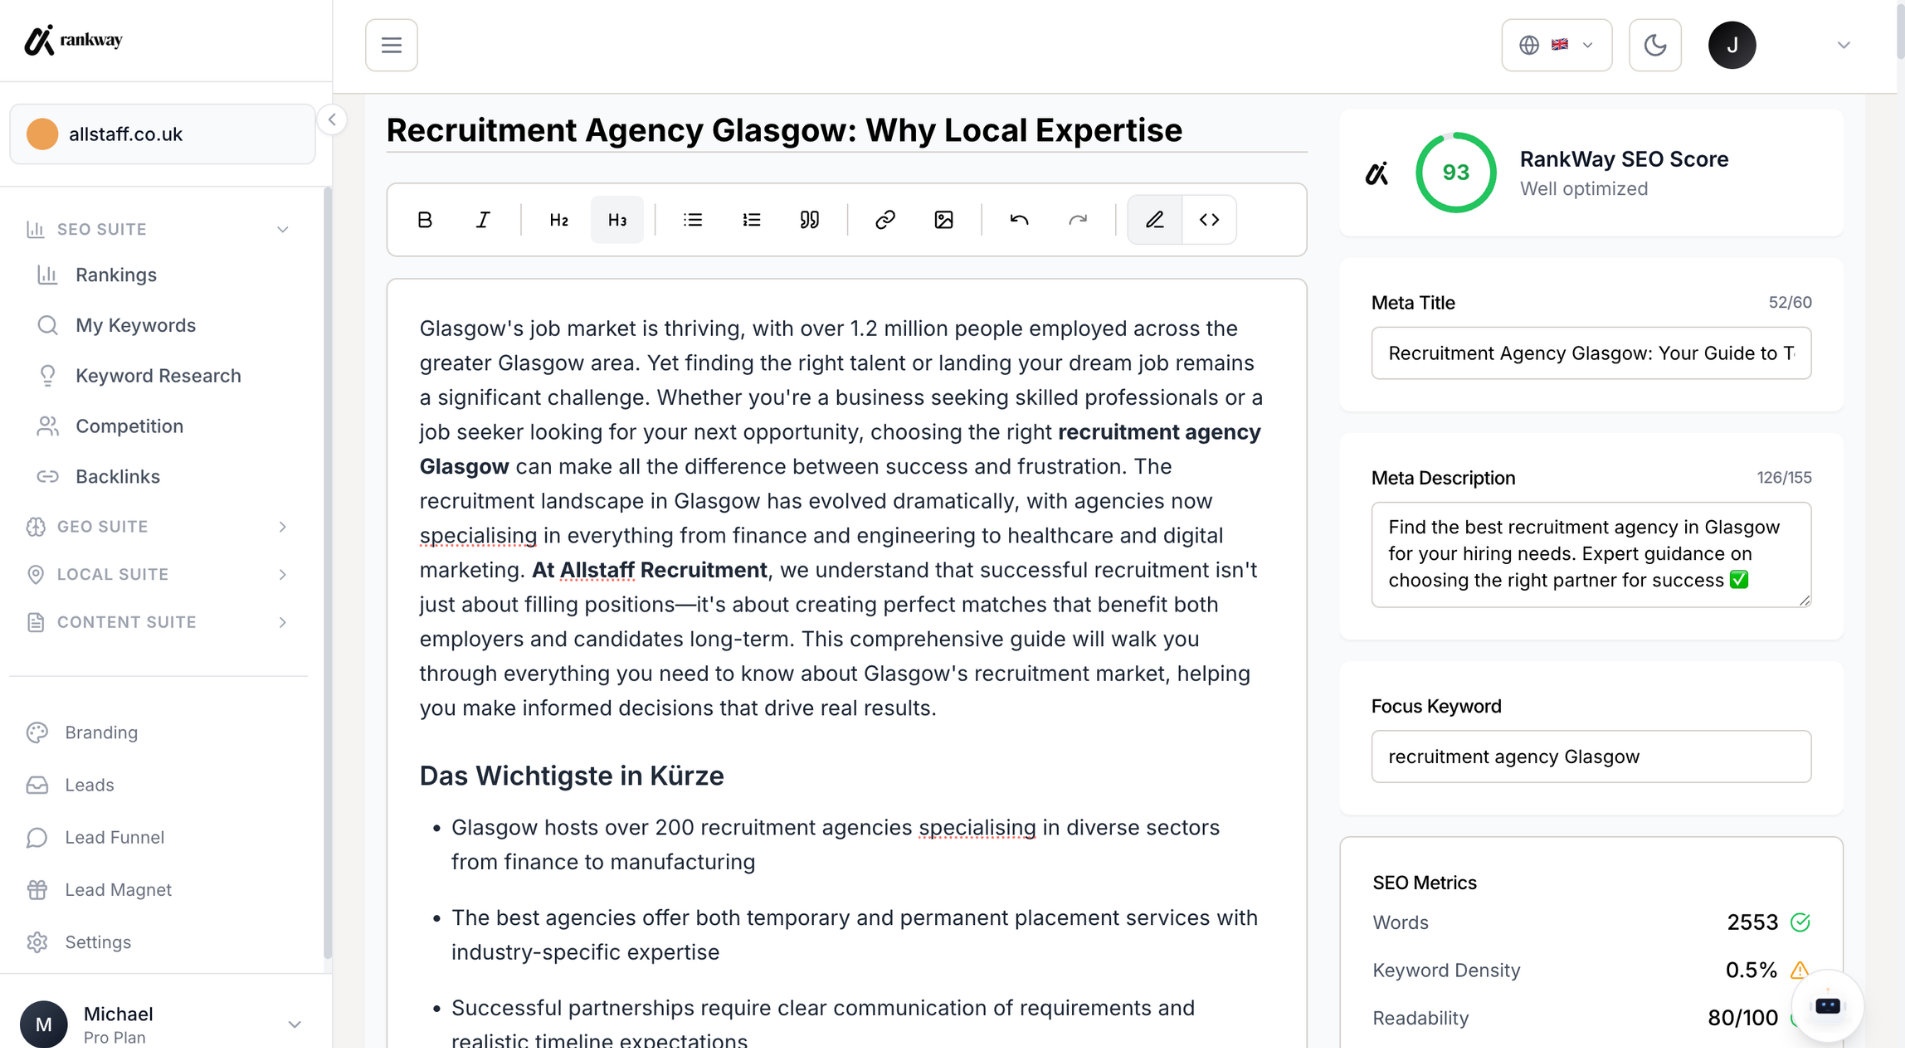Switch to visual edit mode (pen icon)

1155,220
